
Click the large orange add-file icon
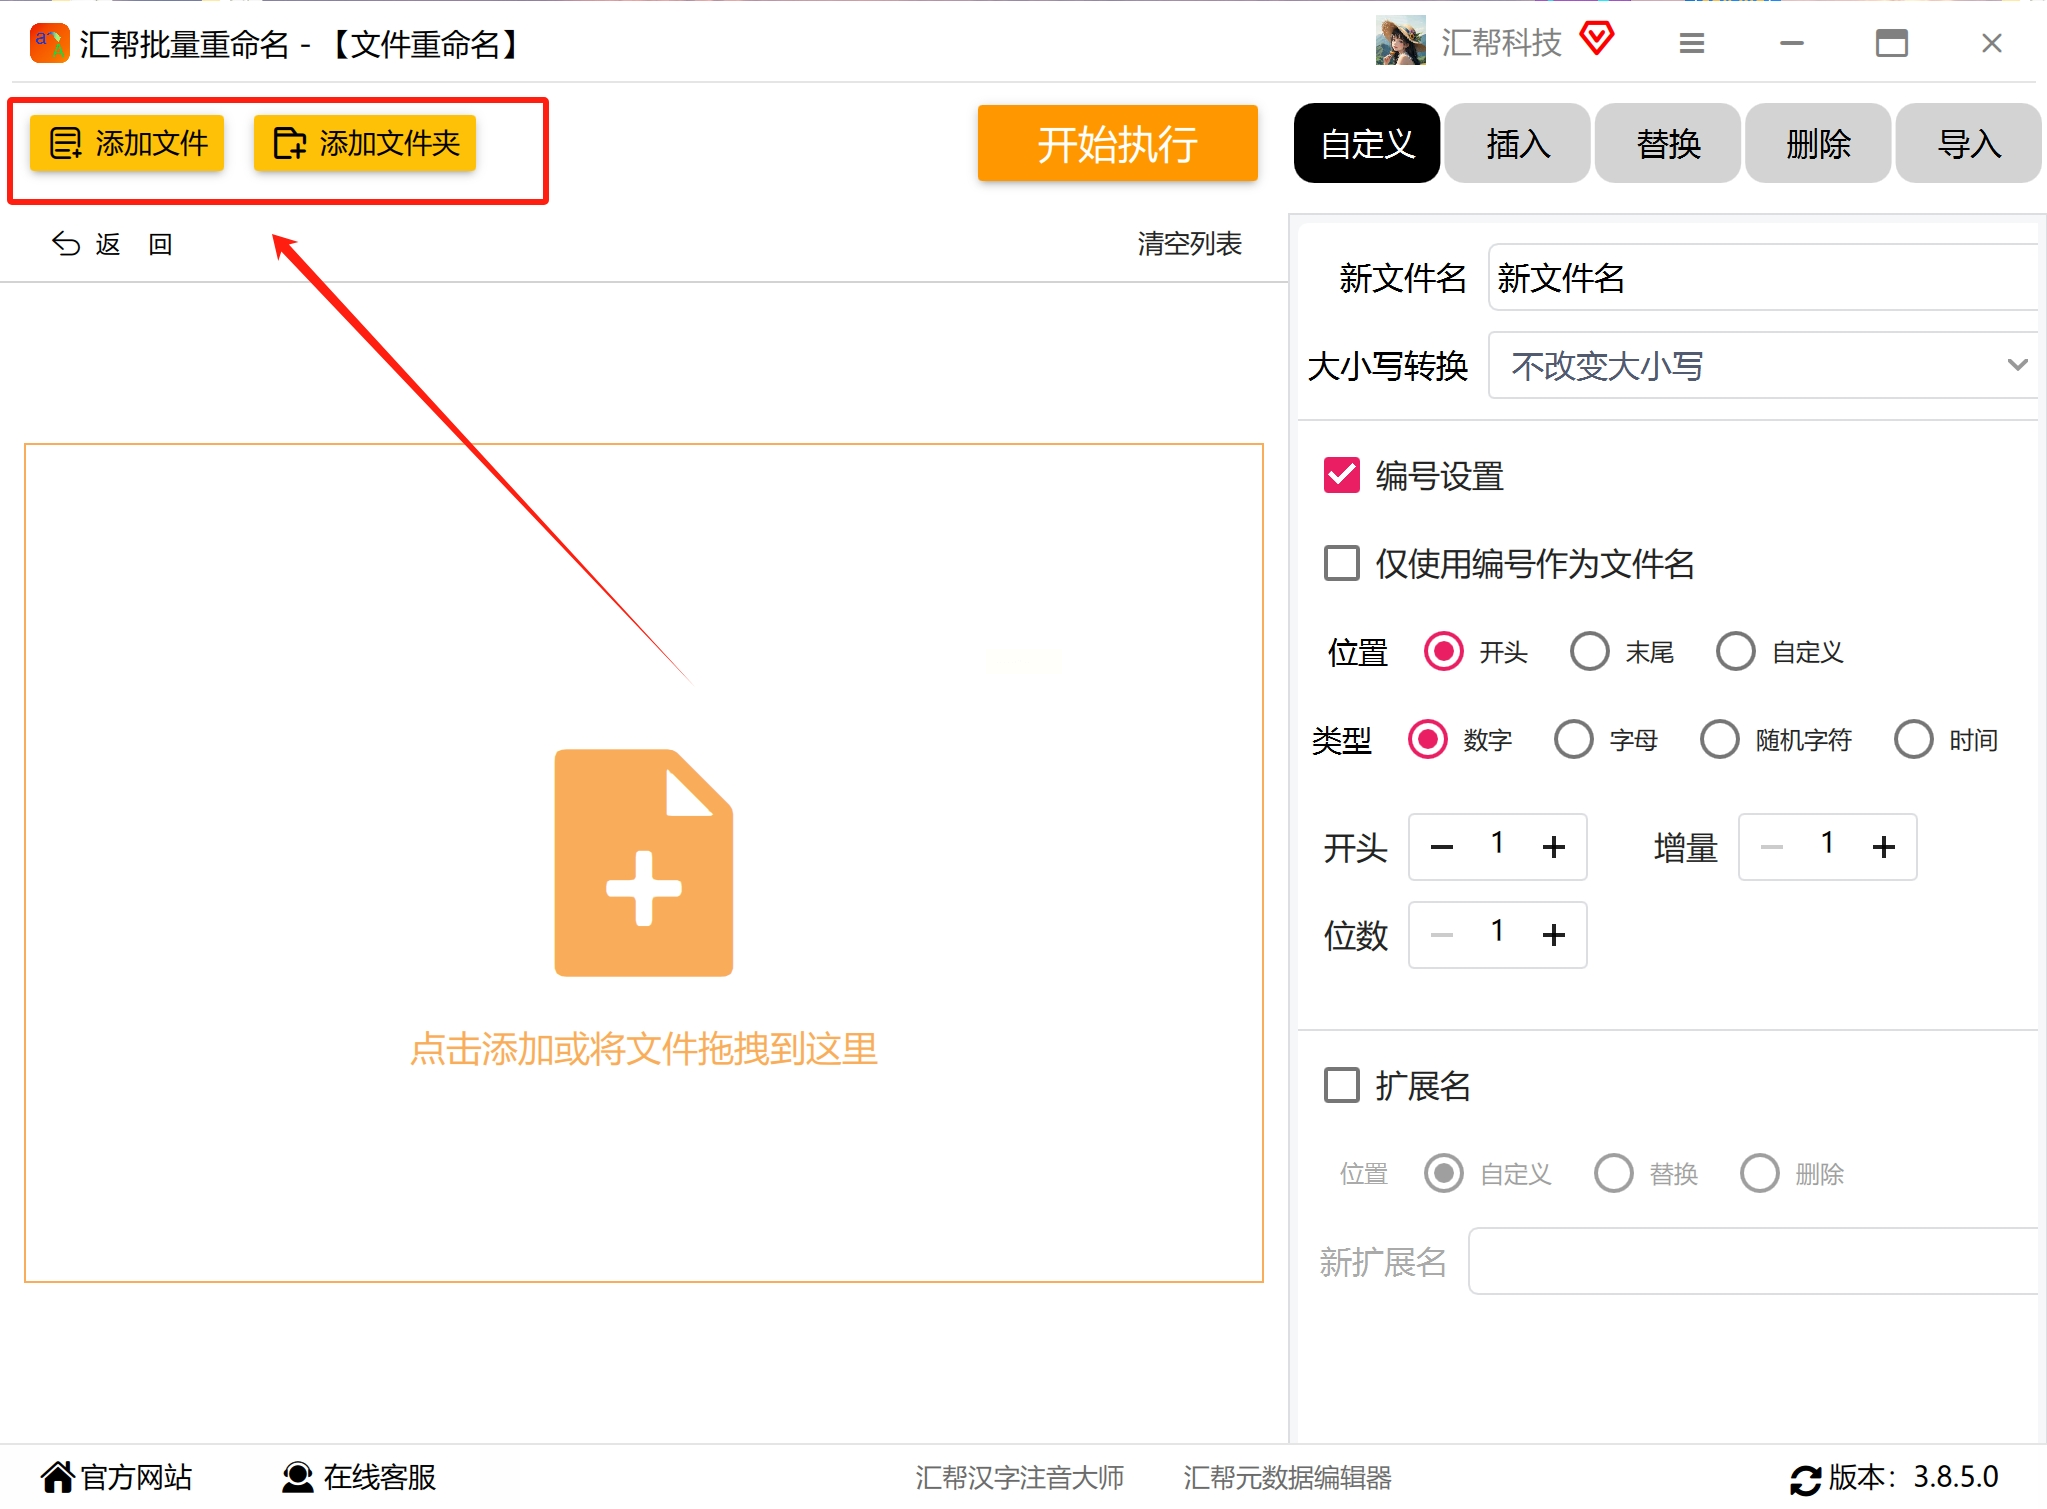click(643, 862)
